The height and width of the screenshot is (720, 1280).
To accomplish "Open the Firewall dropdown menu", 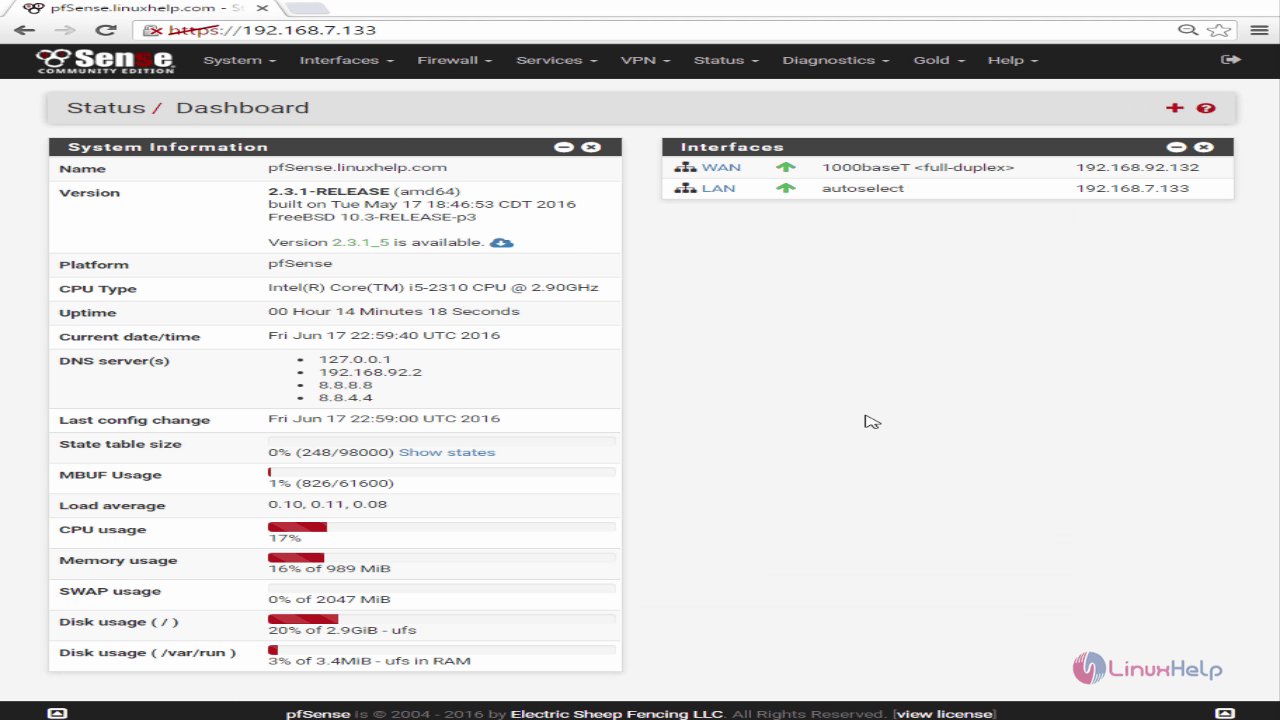I will click(x=454, y=60).
